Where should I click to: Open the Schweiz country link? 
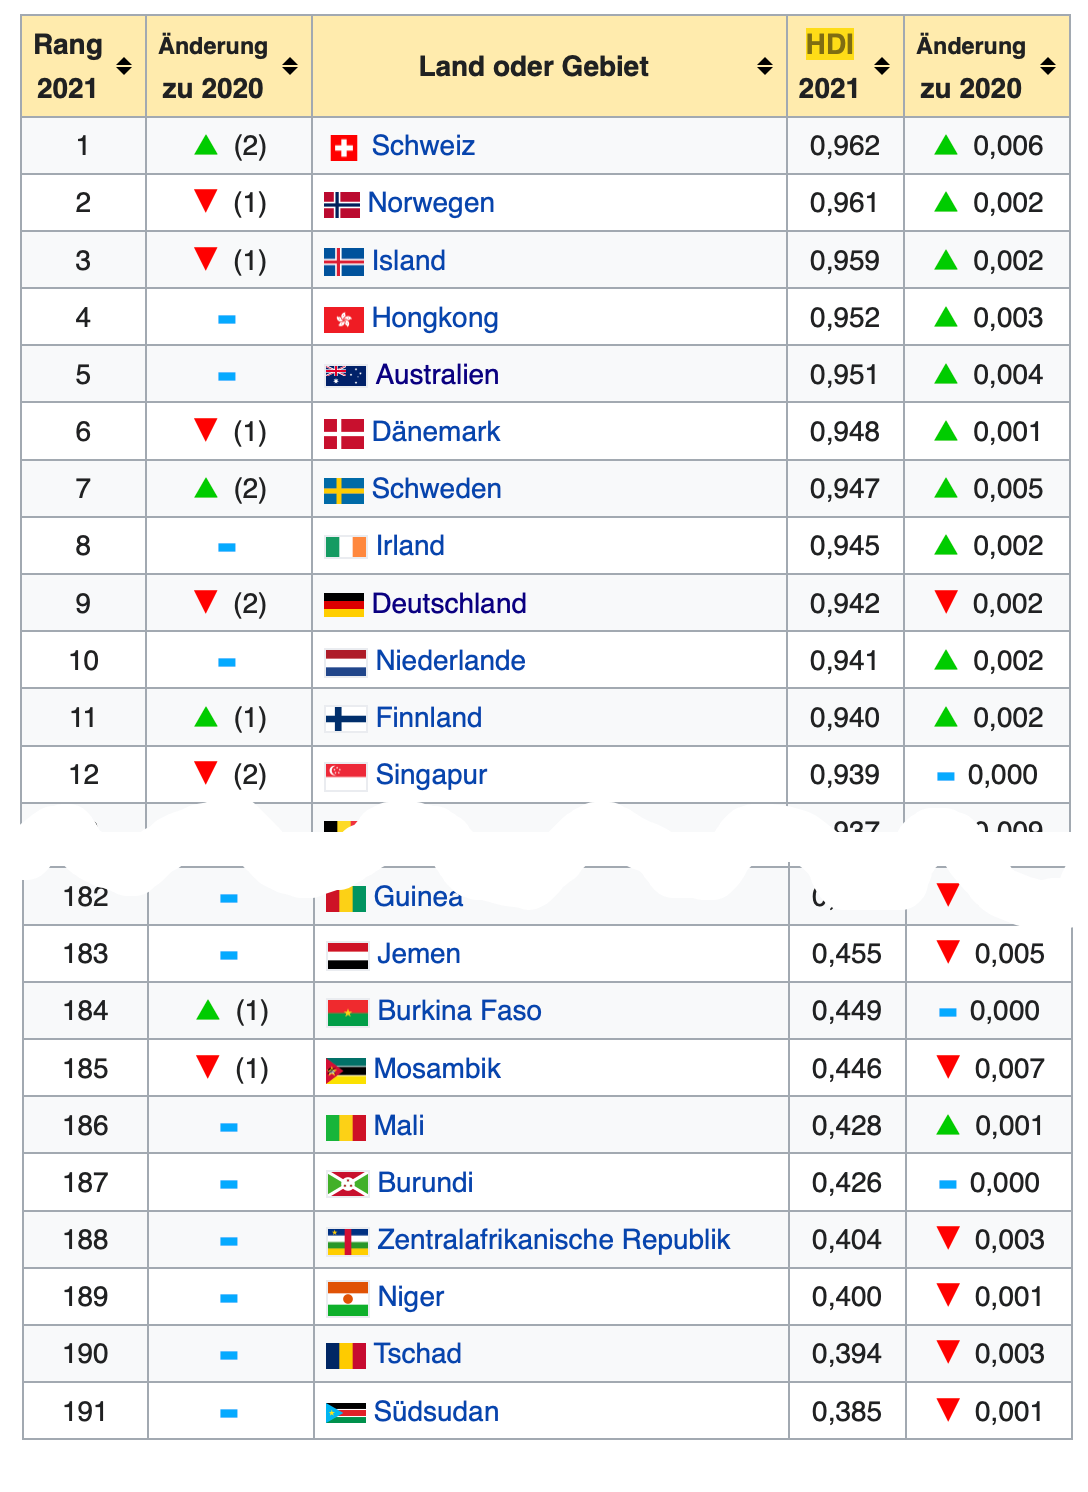pos(423,146)
